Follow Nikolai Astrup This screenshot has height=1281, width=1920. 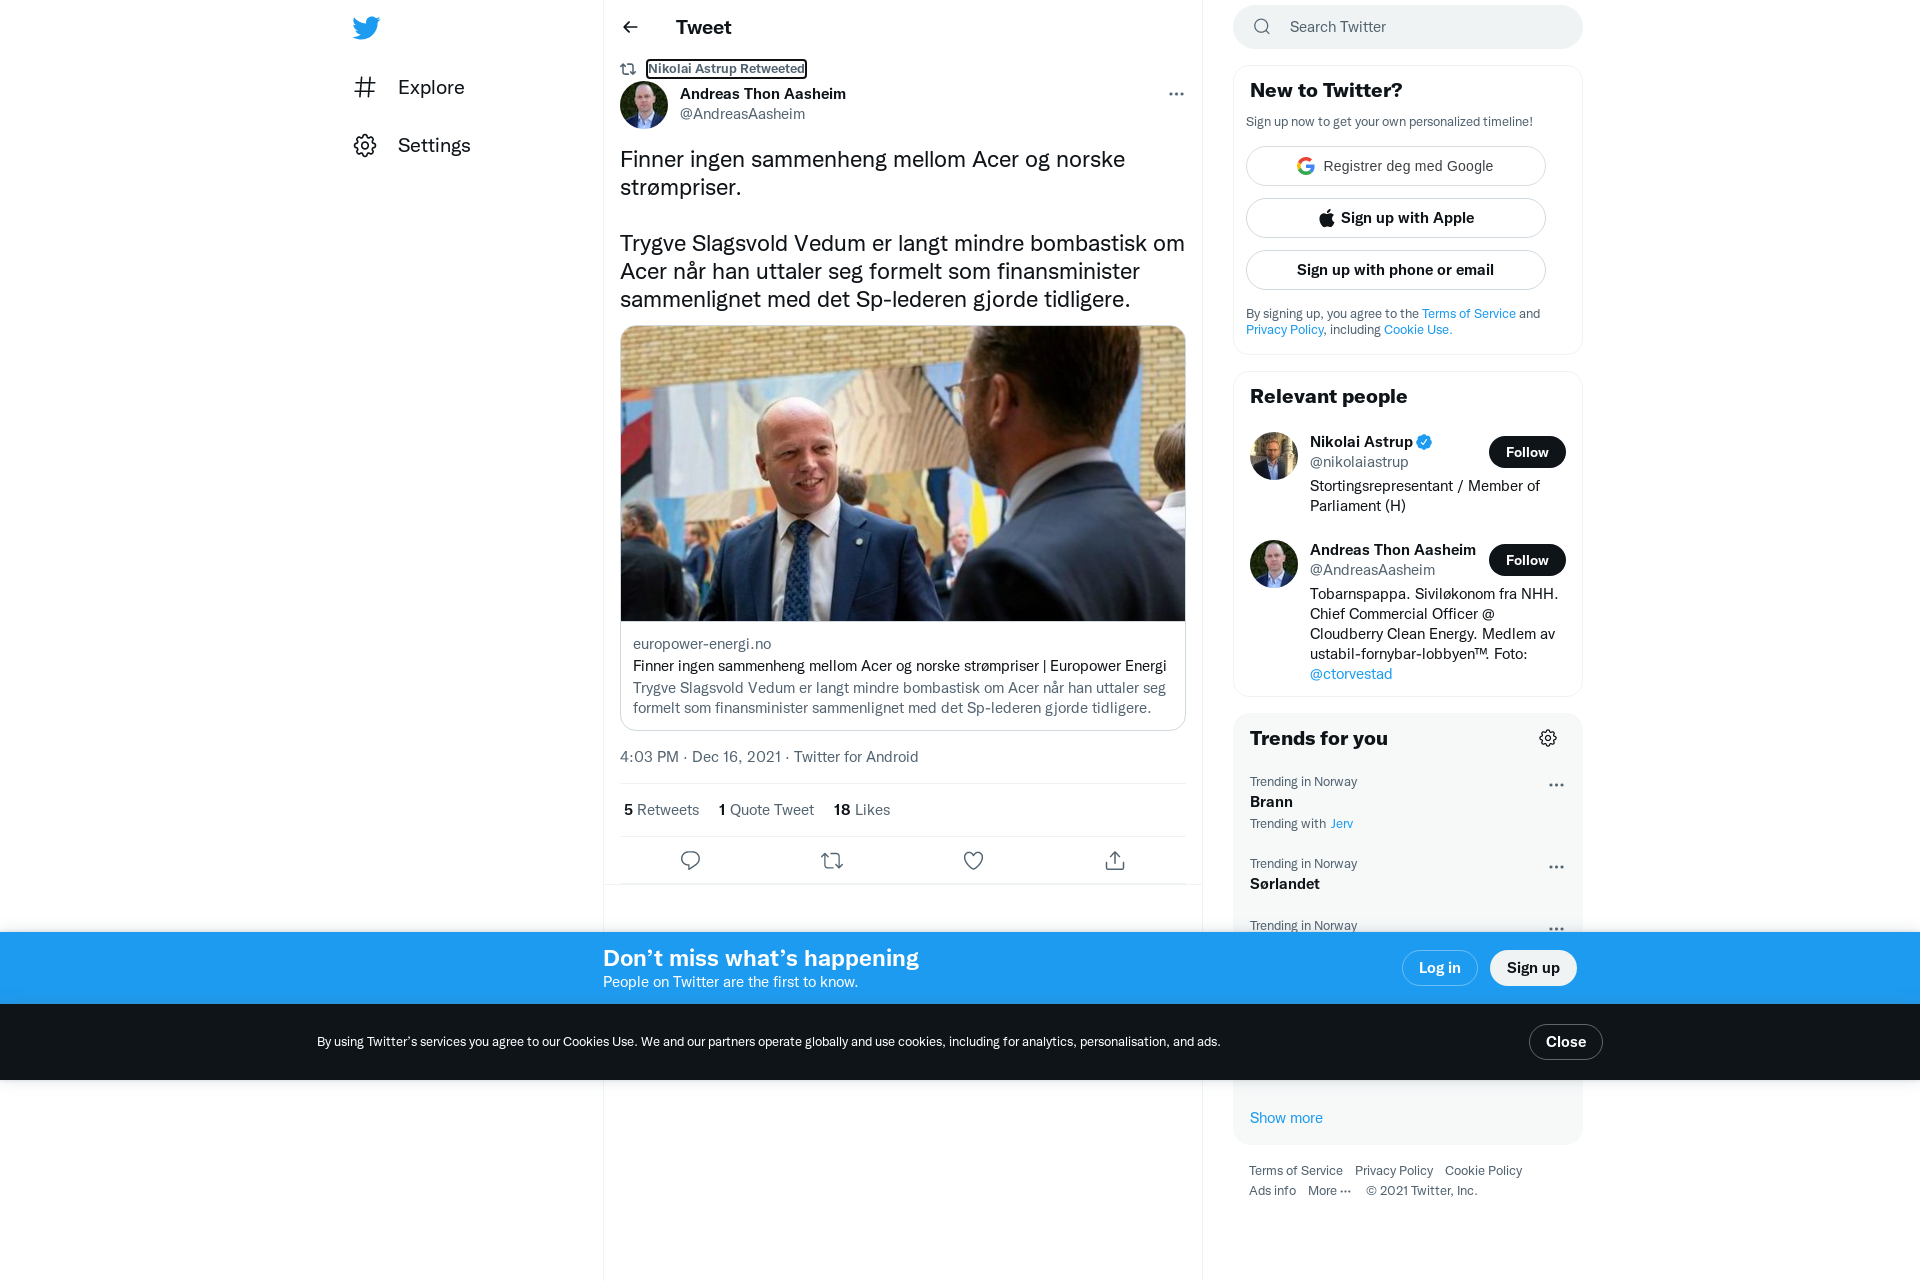[x=1527, y=452]
